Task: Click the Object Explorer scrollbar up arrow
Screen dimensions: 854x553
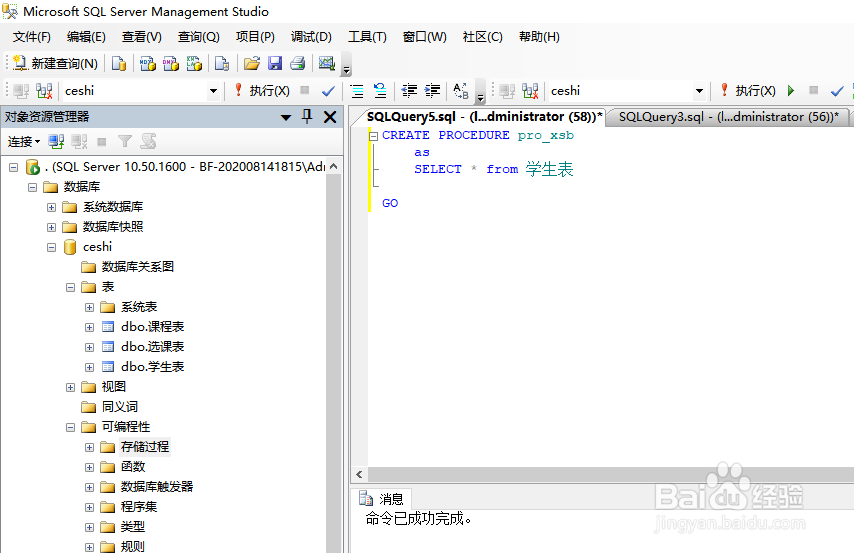Action: tap(333, 167)
